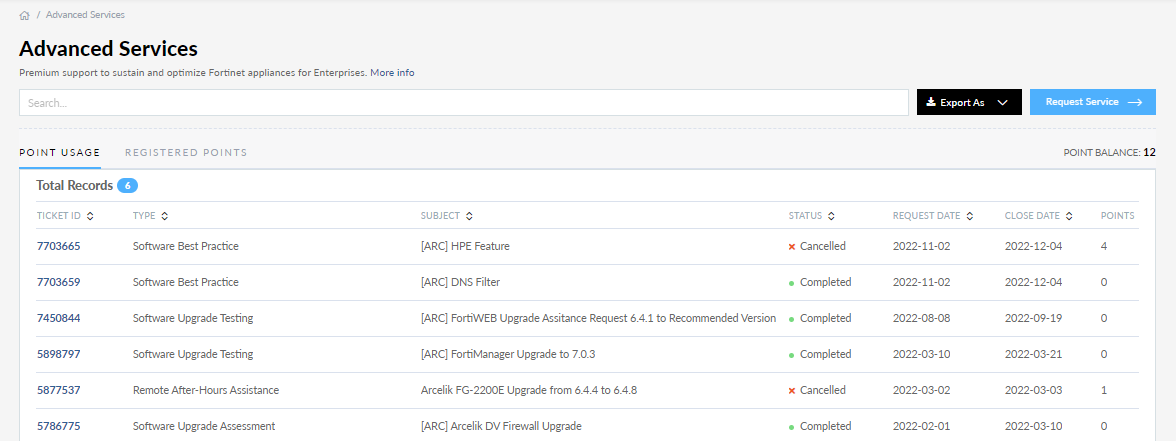Sort table by Request Date
Image resolution: width=1176 pixels, height=441 pixels.
969,216
